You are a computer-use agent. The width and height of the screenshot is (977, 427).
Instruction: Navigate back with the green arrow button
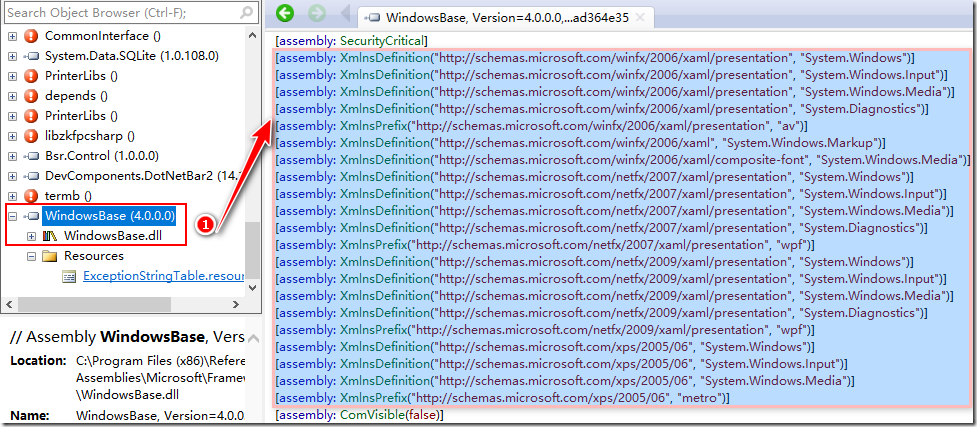[x=285, y=13]
